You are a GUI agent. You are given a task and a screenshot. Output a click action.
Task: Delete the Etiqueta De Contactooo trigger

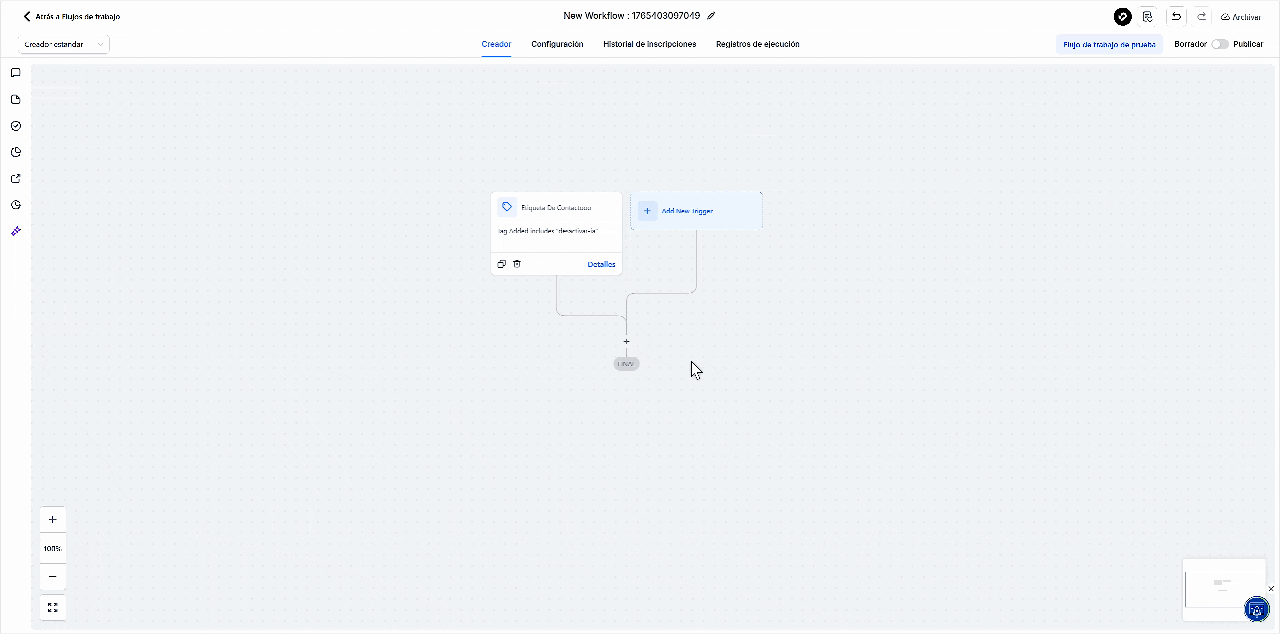[x=517, y=264]
